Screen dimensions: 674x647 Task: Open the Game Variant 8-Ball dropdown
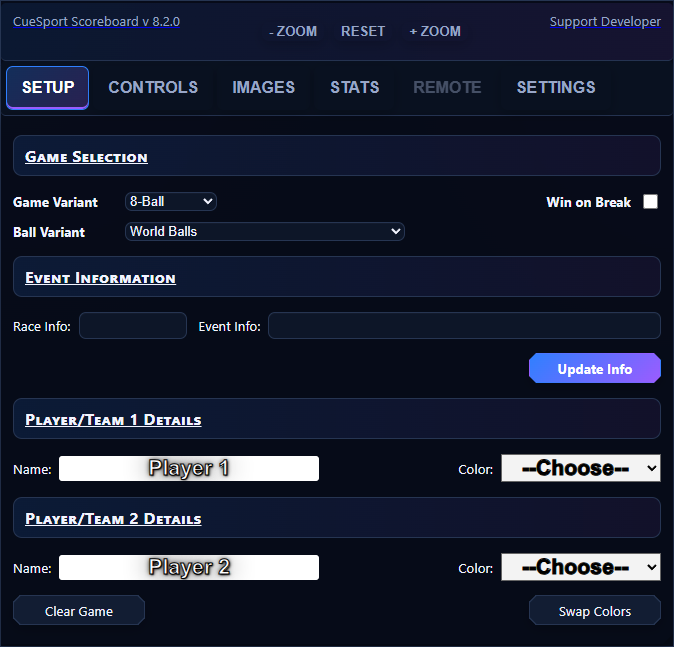coord(171,202)
